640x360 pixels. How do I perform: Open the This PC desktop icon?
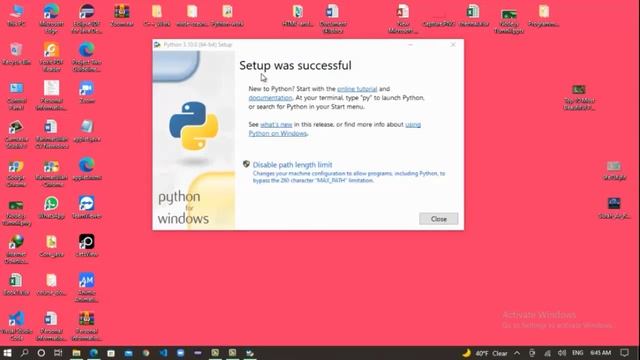(x=16, y=16)
